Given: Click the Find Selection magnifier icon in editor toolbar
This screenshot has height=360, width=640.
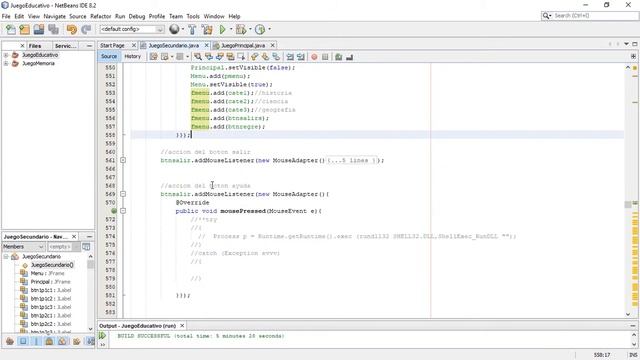Looking at the screenshot, I should click(x=198, y=57).
